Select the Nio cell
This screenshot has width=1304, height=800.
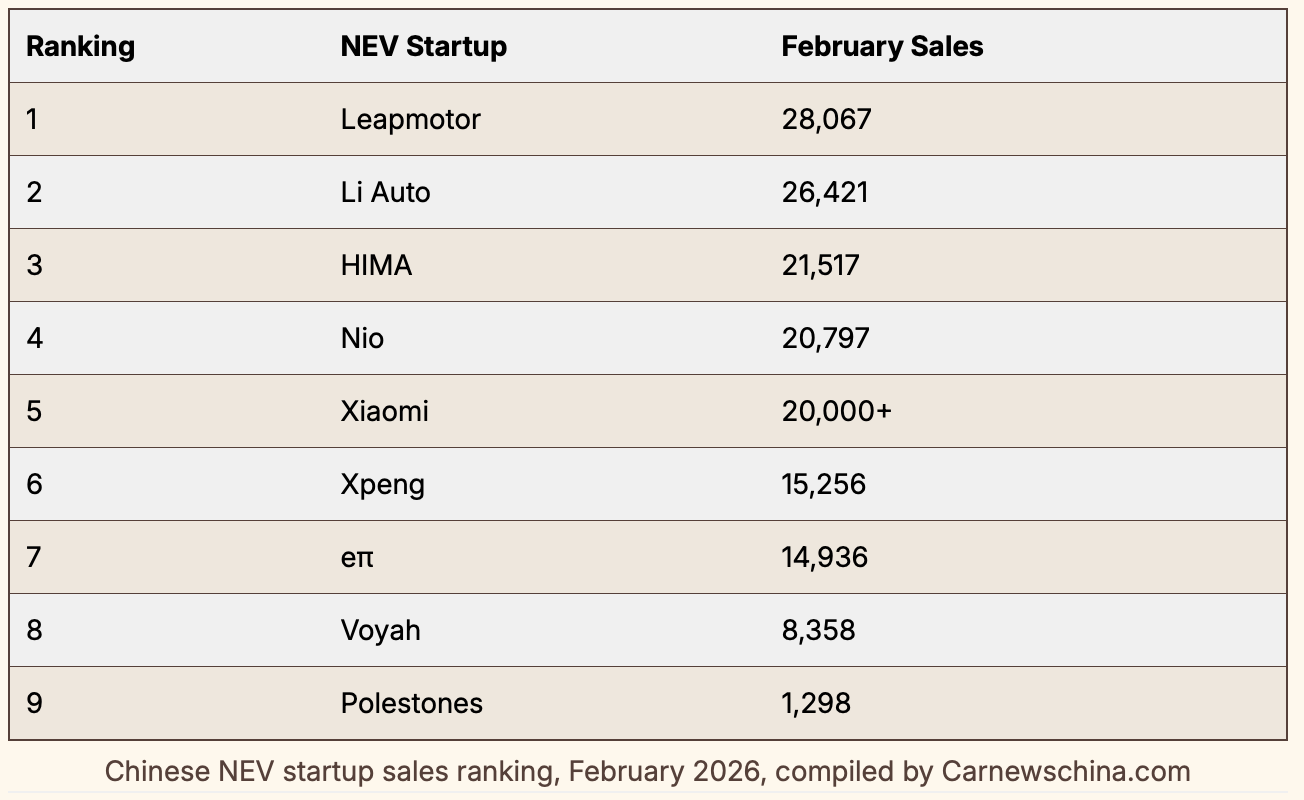(362, 338)
